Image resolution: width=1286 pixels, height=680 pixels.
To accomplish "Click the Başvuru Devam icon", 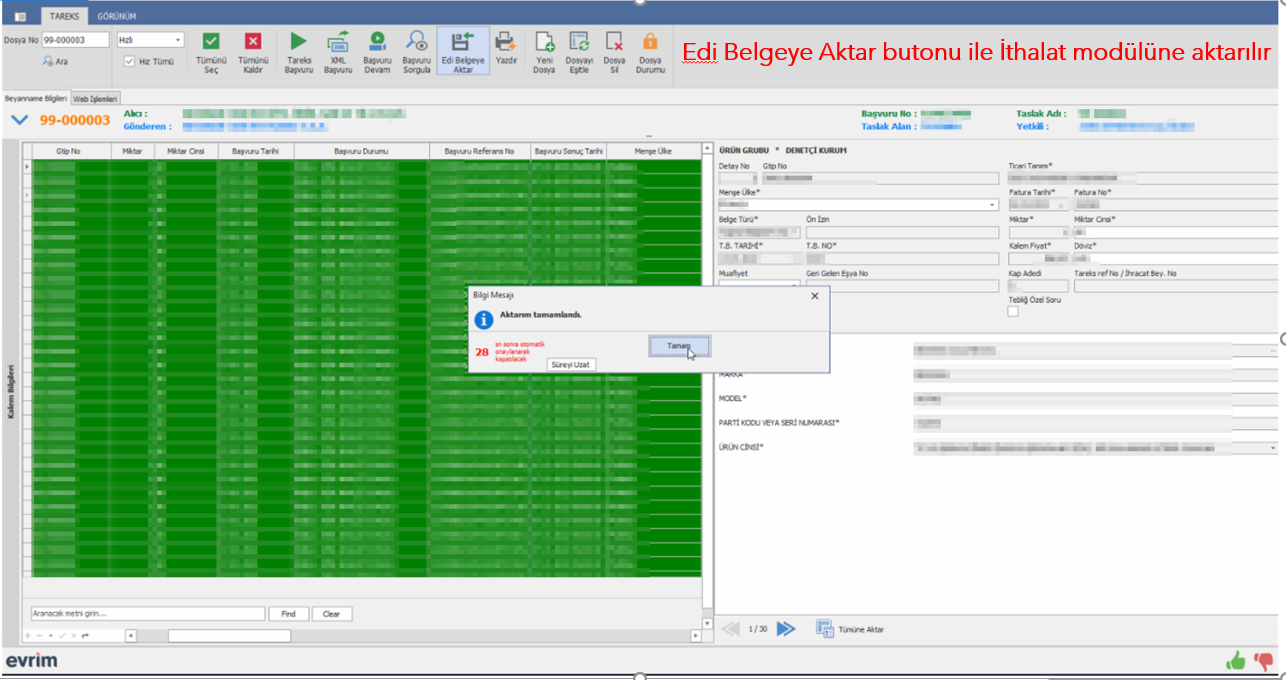I will tap(377, 42).
